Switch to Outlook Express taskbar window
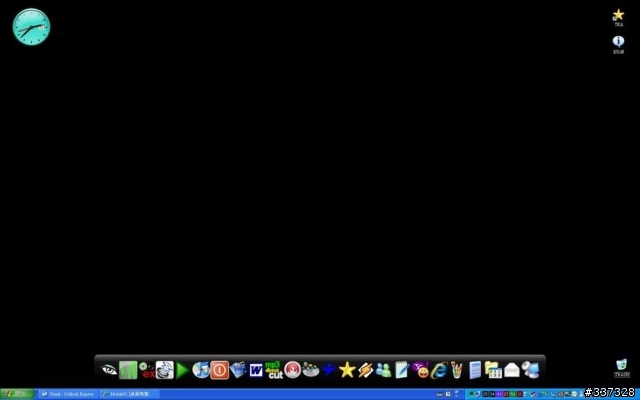The width and height of the screenshot is (640, 400). tap(68, 394)
